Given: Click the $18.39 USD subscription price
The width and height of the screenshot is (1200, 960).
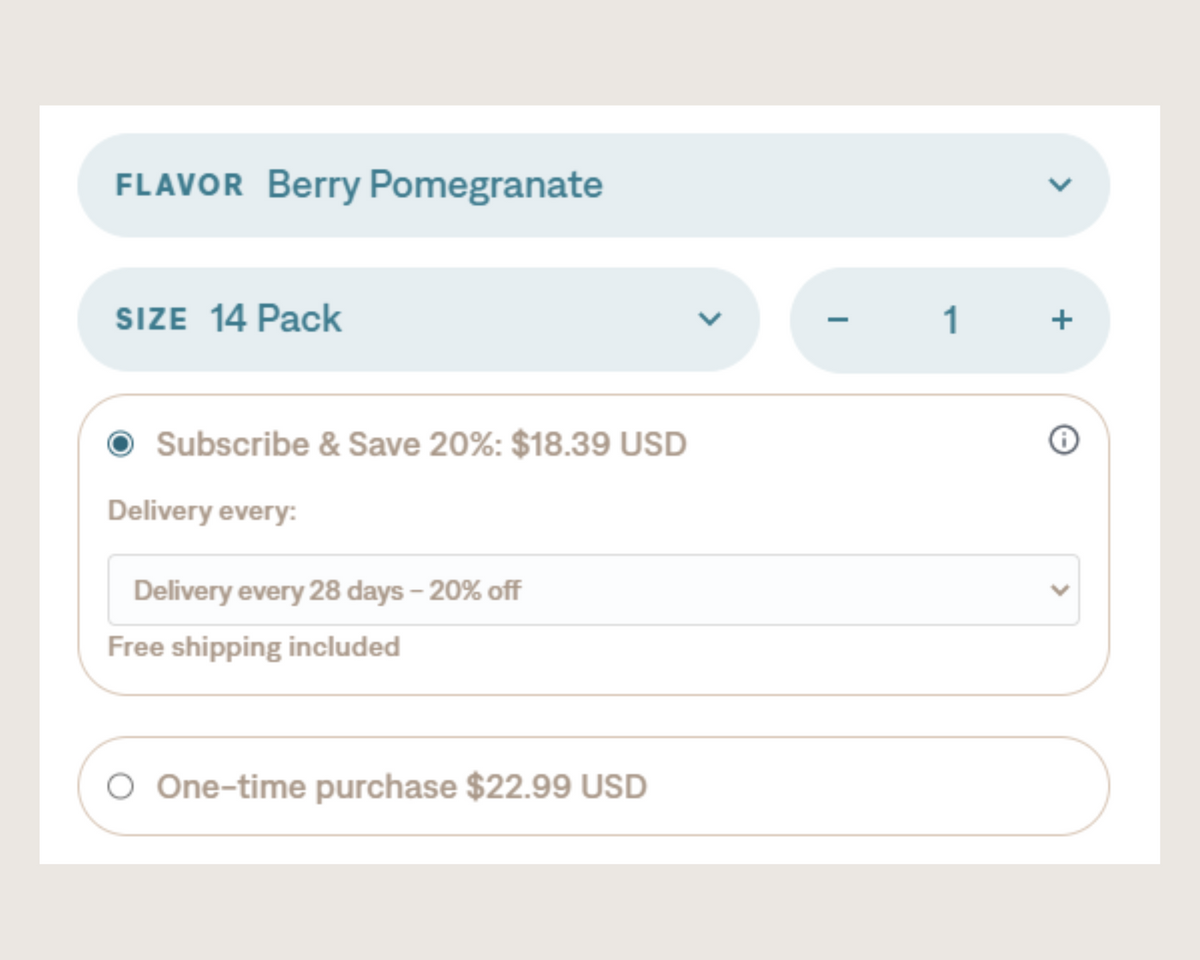Looking at the screenshot, I should coord(599,444).
